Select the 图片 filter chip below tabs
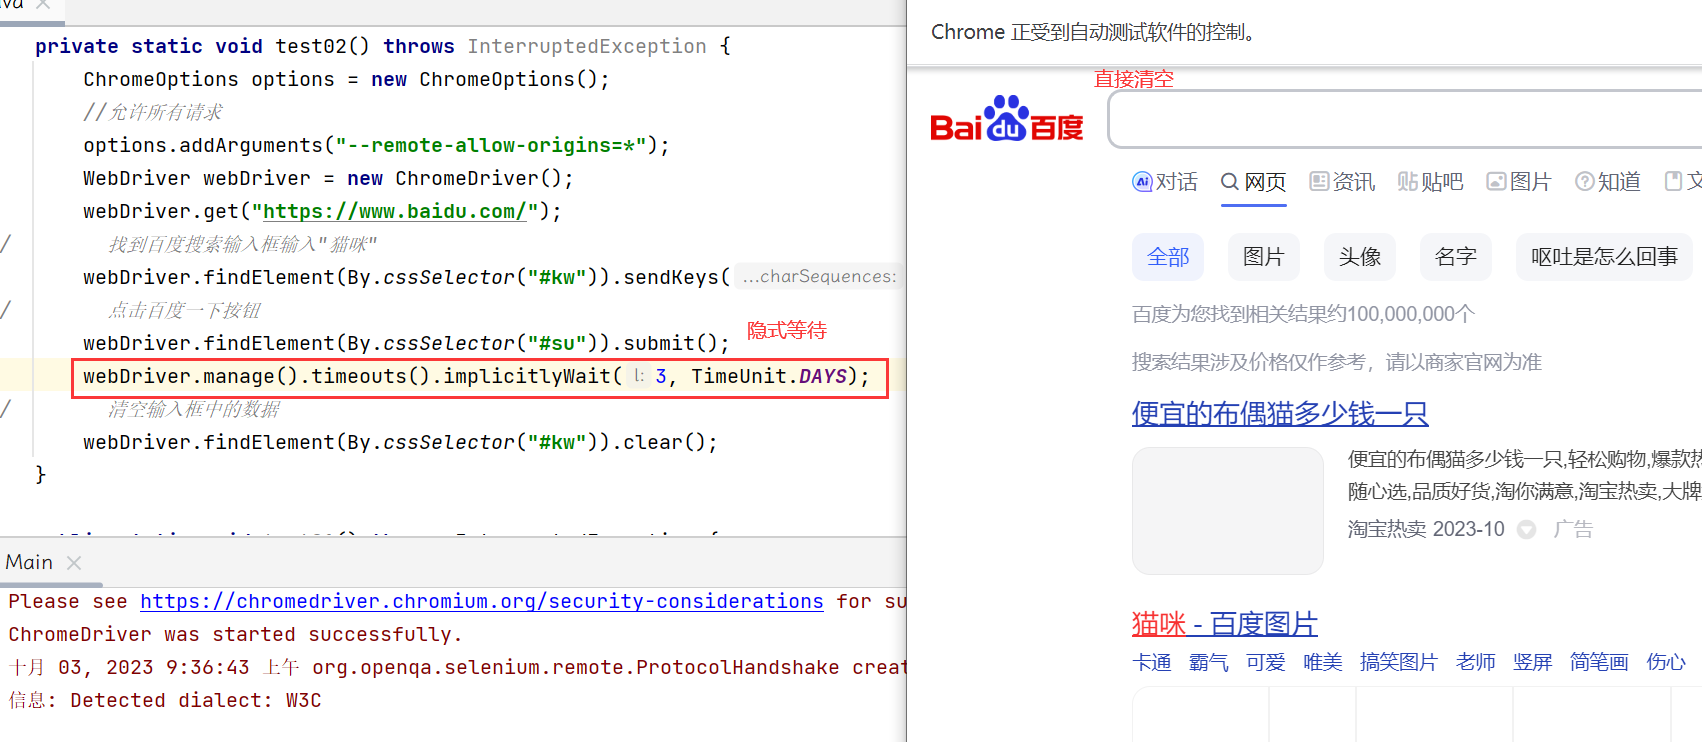This screenshot has width=1702, height=742. coord(1264,257)
